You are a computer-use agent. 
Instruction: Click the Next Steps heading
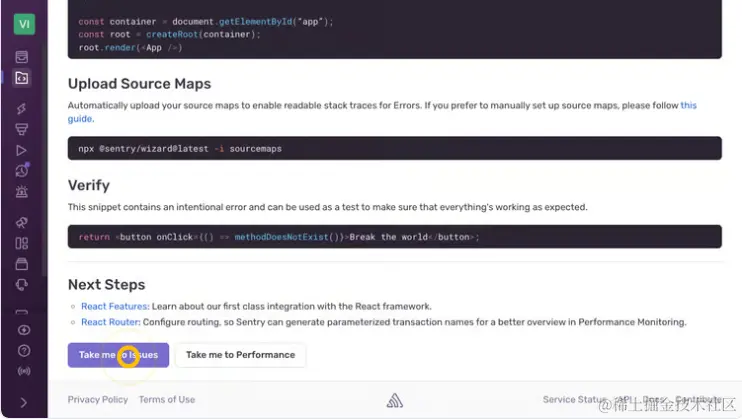click(x=106, y=285)
